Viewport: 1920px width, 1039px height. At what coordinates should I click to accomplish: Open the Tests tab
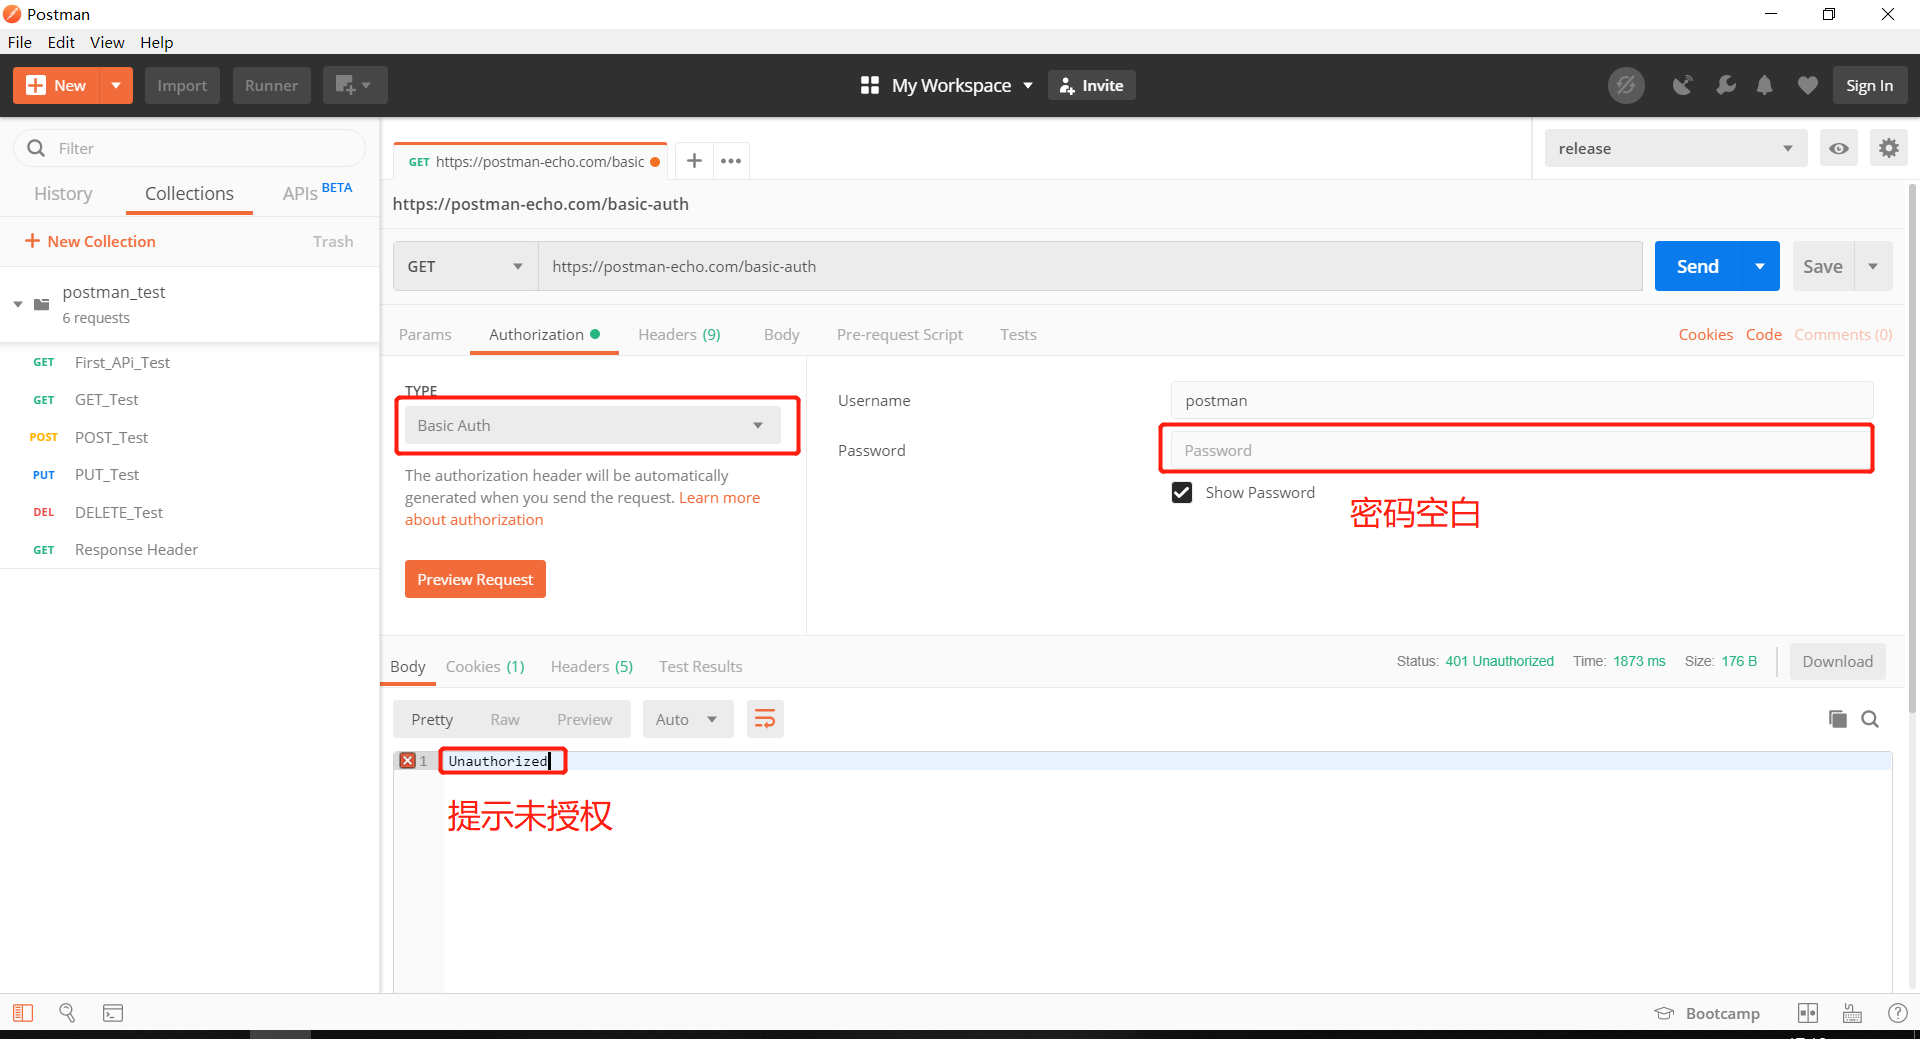[x=1018, y=335]
